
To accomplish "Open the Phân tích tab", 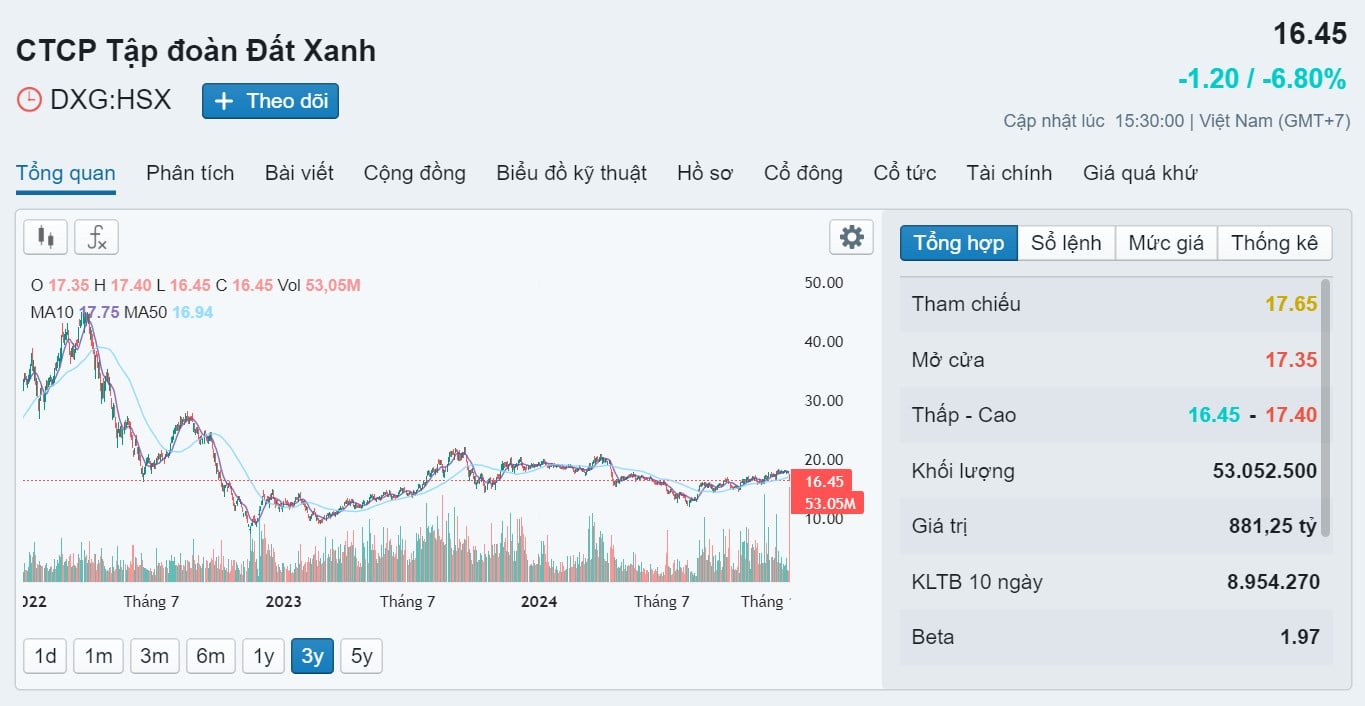I will coord(190,173).
